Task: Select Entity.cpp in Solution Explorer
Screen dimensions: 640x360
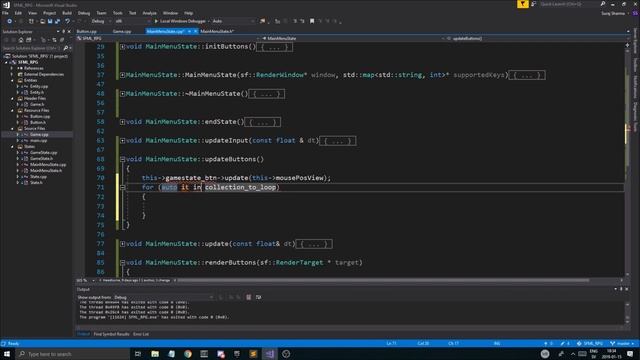Action: (x=39, y=87)
